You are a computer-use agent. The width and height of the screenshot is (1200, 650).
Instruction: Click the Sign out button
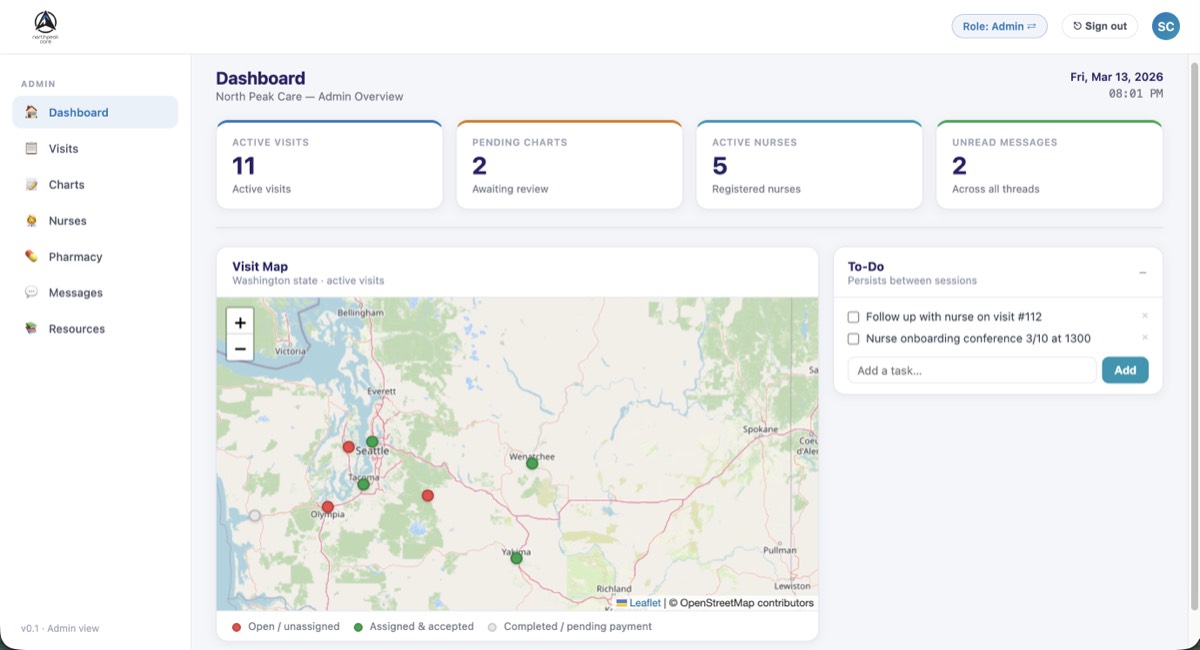pyautogui.click(x=1099, y=25)
